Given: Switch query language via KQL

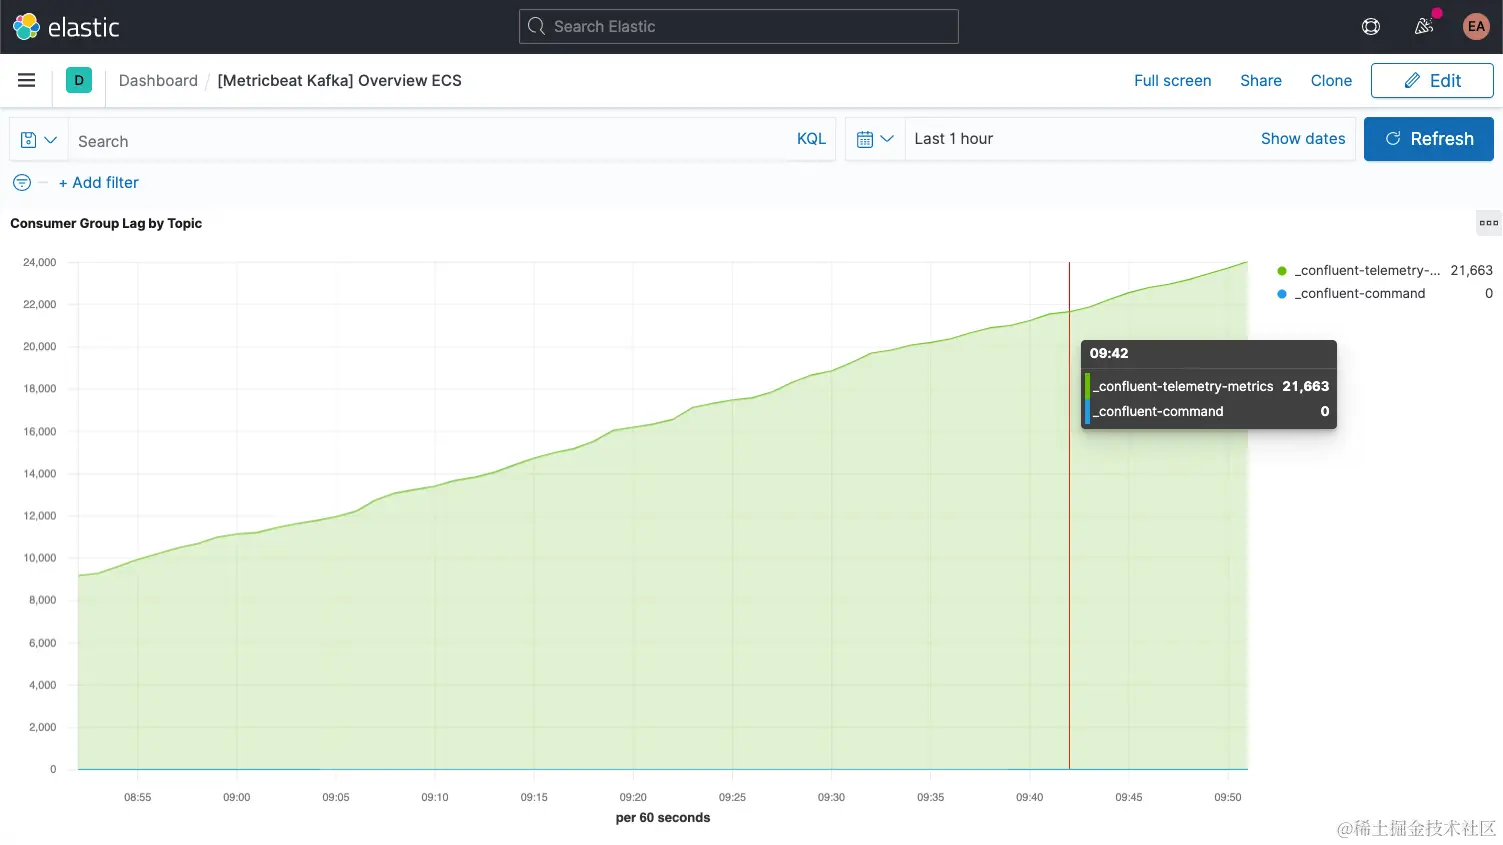Looking at the screenshot, I should [x=811, y=139].
